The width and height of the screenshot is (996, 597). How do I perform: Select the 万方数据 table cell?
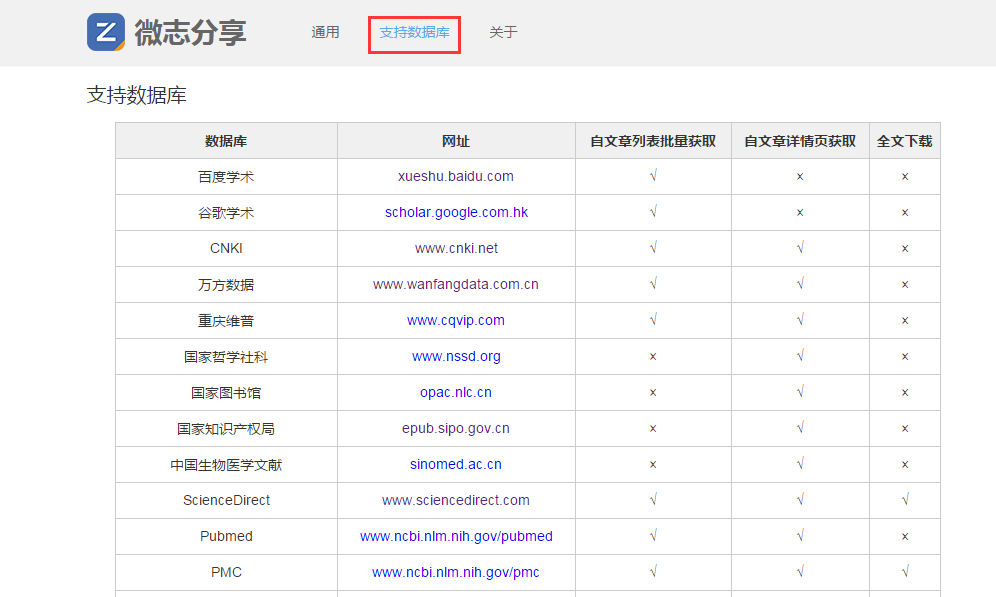click(226, 285)
